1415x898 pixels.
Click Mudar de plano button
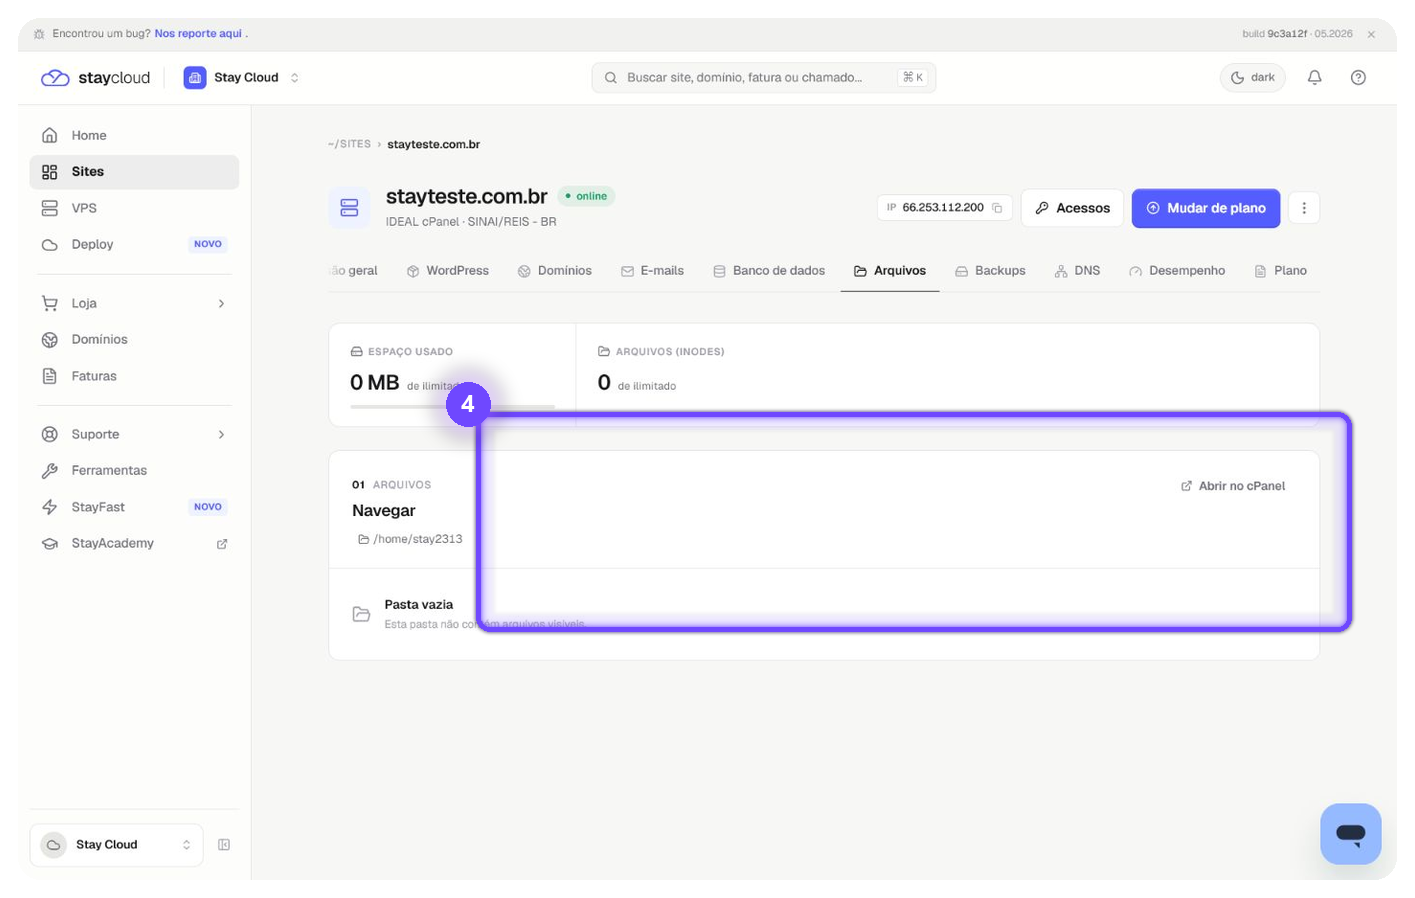[1206, 208]
